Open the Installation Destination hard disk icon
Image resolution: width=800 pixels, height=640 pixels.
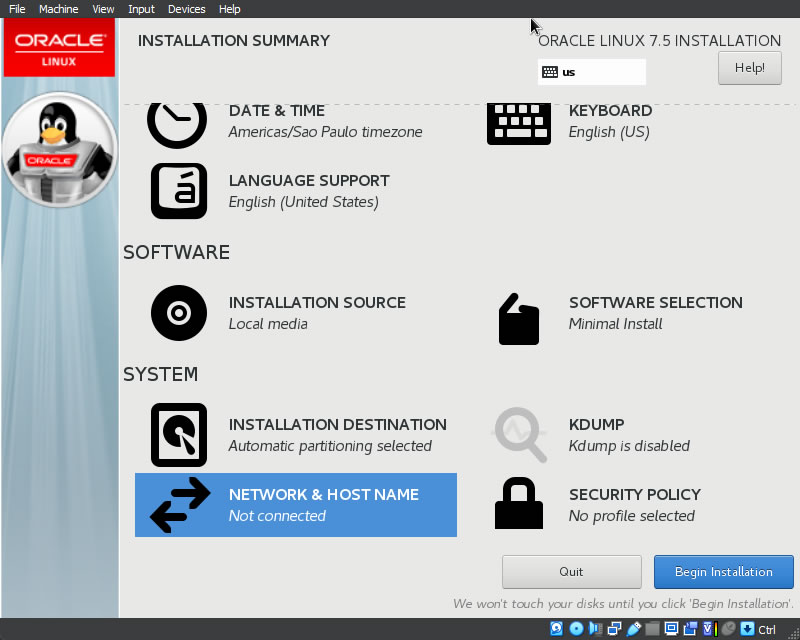coord(179,435)
